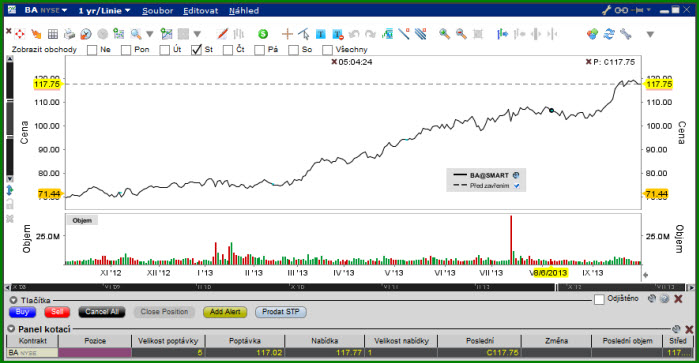699x363 pixels.
Task: Click the zoom out magnifier icon
Action: [461, 34]
